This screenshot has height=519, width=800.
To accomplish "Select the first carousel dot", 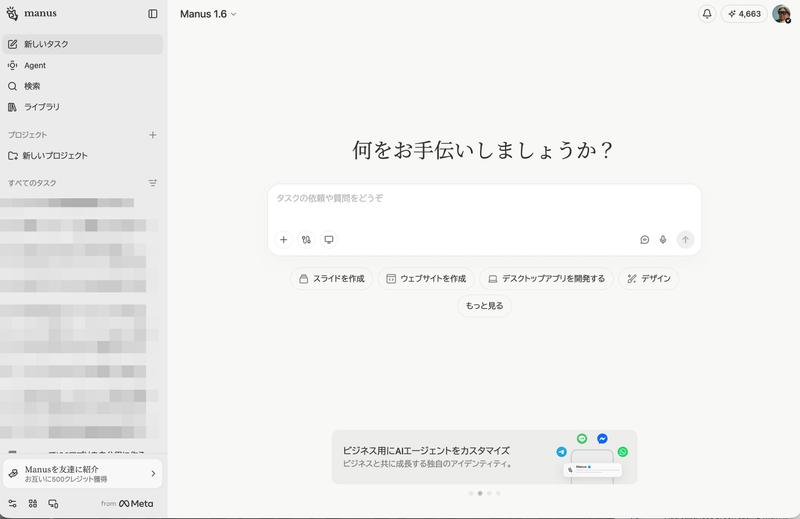I will pos(471,493).
